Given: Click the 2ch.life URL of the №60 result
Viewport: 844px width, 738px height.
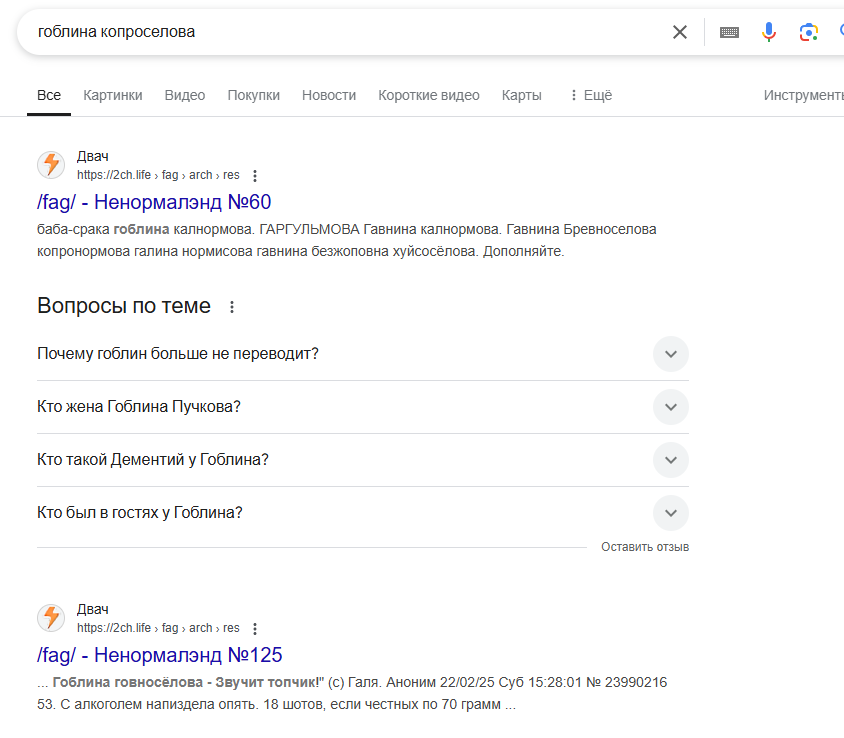Looking at the screenshot, I should click(x=158, y=175).
